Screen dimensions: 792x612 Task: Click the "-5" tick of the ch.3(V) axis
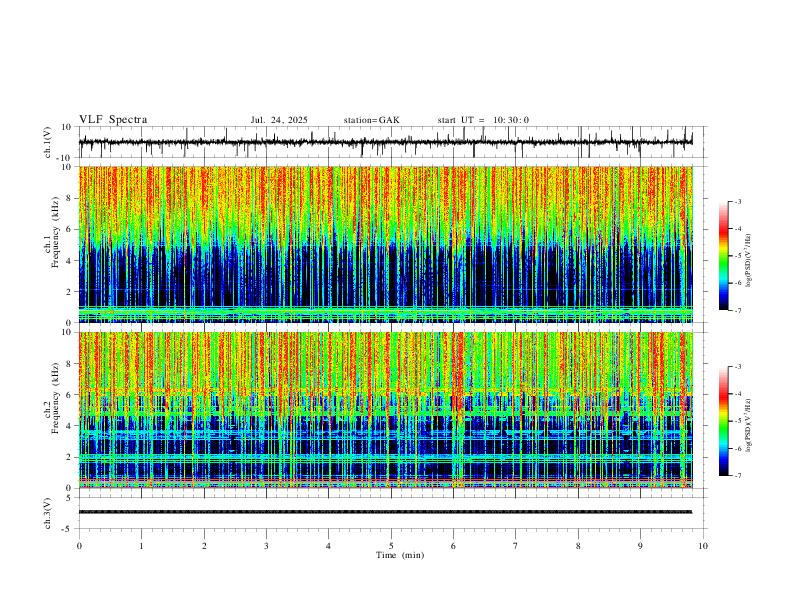point(68,529)
